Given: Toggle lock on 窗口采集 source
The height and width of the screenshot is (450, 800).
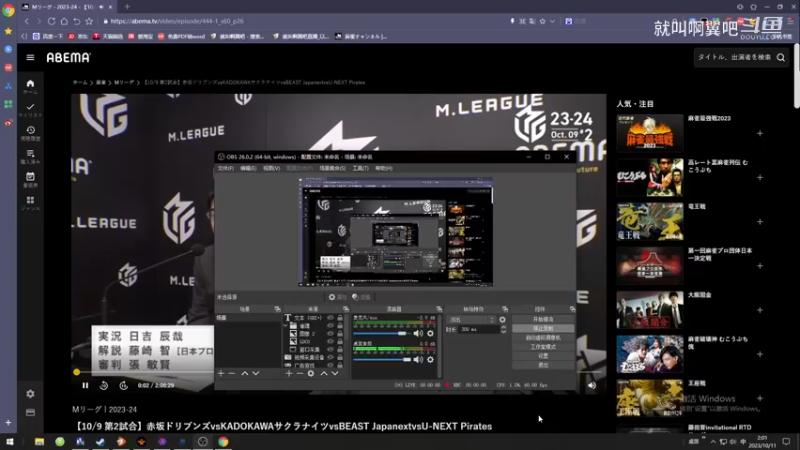Looking at the screenshot, I should pyautogui.click(x=340, y=349).
